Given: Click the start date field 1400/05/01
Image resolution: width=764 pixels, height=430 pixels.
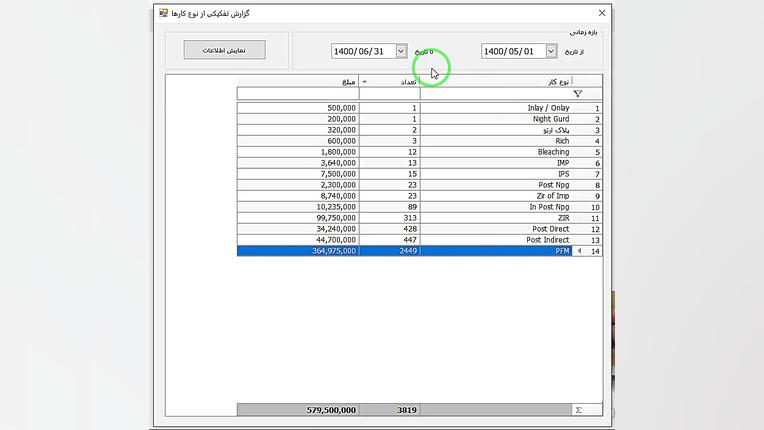Looking at the screenshot, I should click(x=514, y=51).
